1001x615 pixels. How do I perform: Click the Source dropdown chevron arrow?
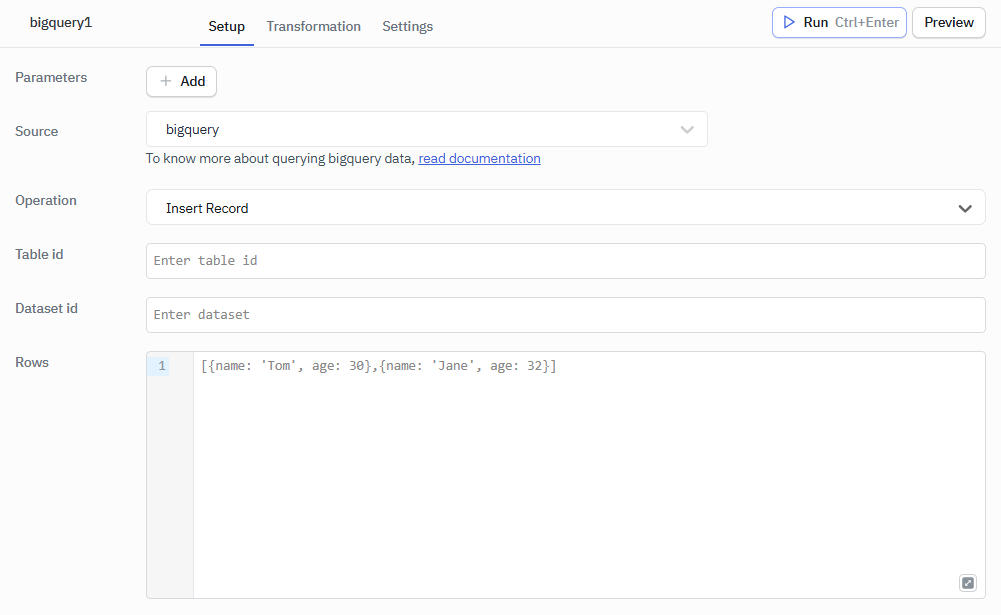687,129
